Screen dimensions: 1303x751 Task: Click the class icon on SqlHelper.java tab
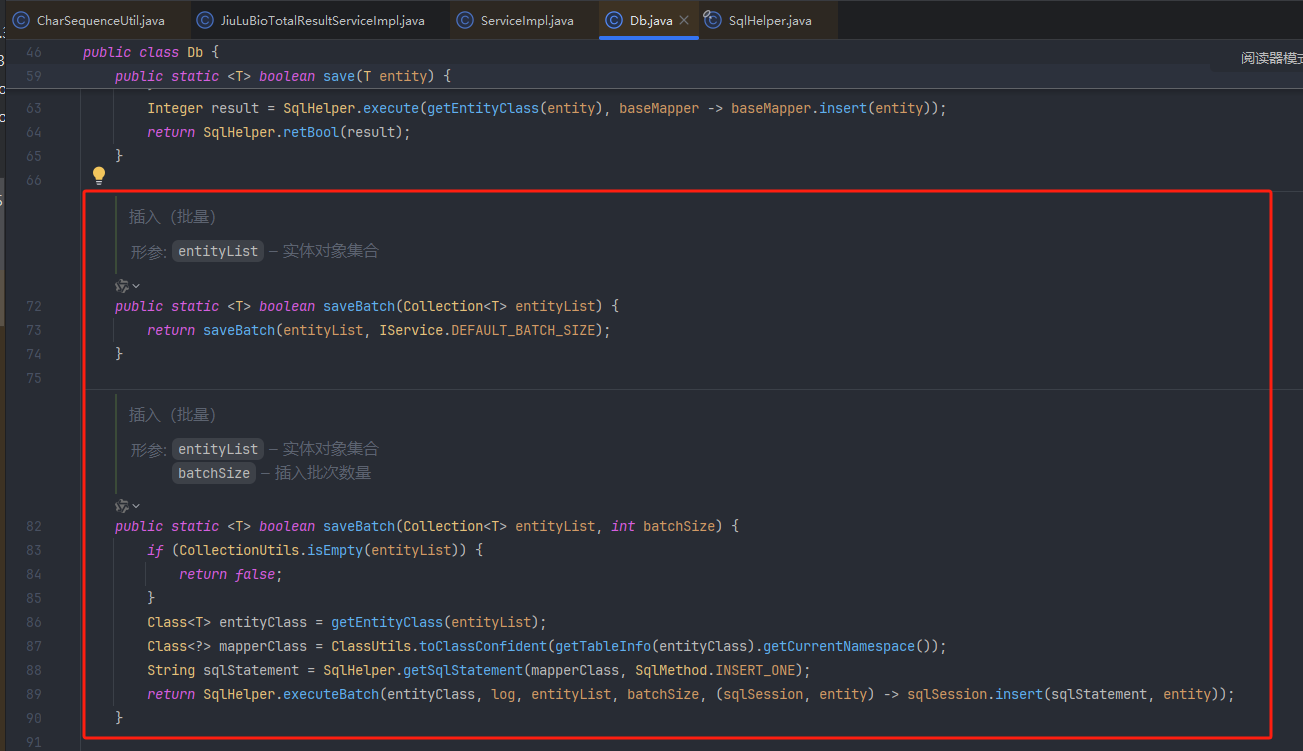tap(713, 20)
